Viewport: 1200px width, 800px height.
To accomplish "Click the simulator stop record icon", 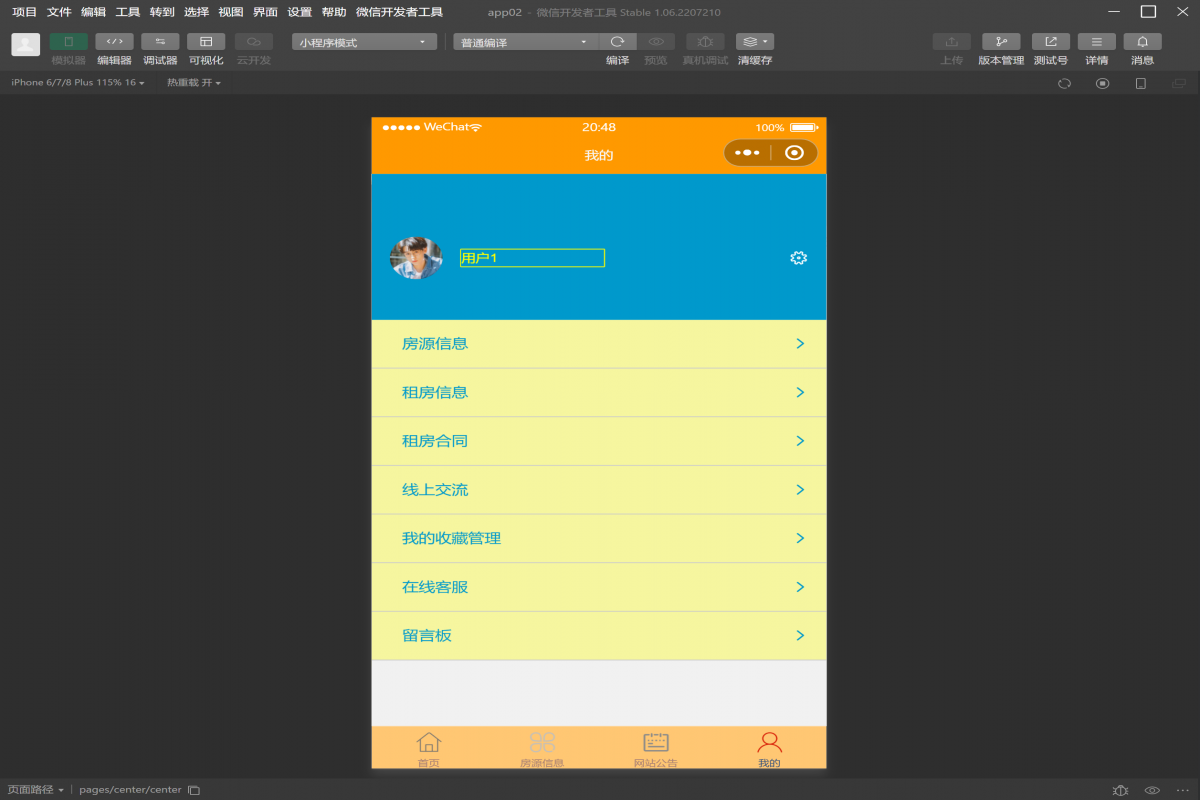I will [1102, 84].
